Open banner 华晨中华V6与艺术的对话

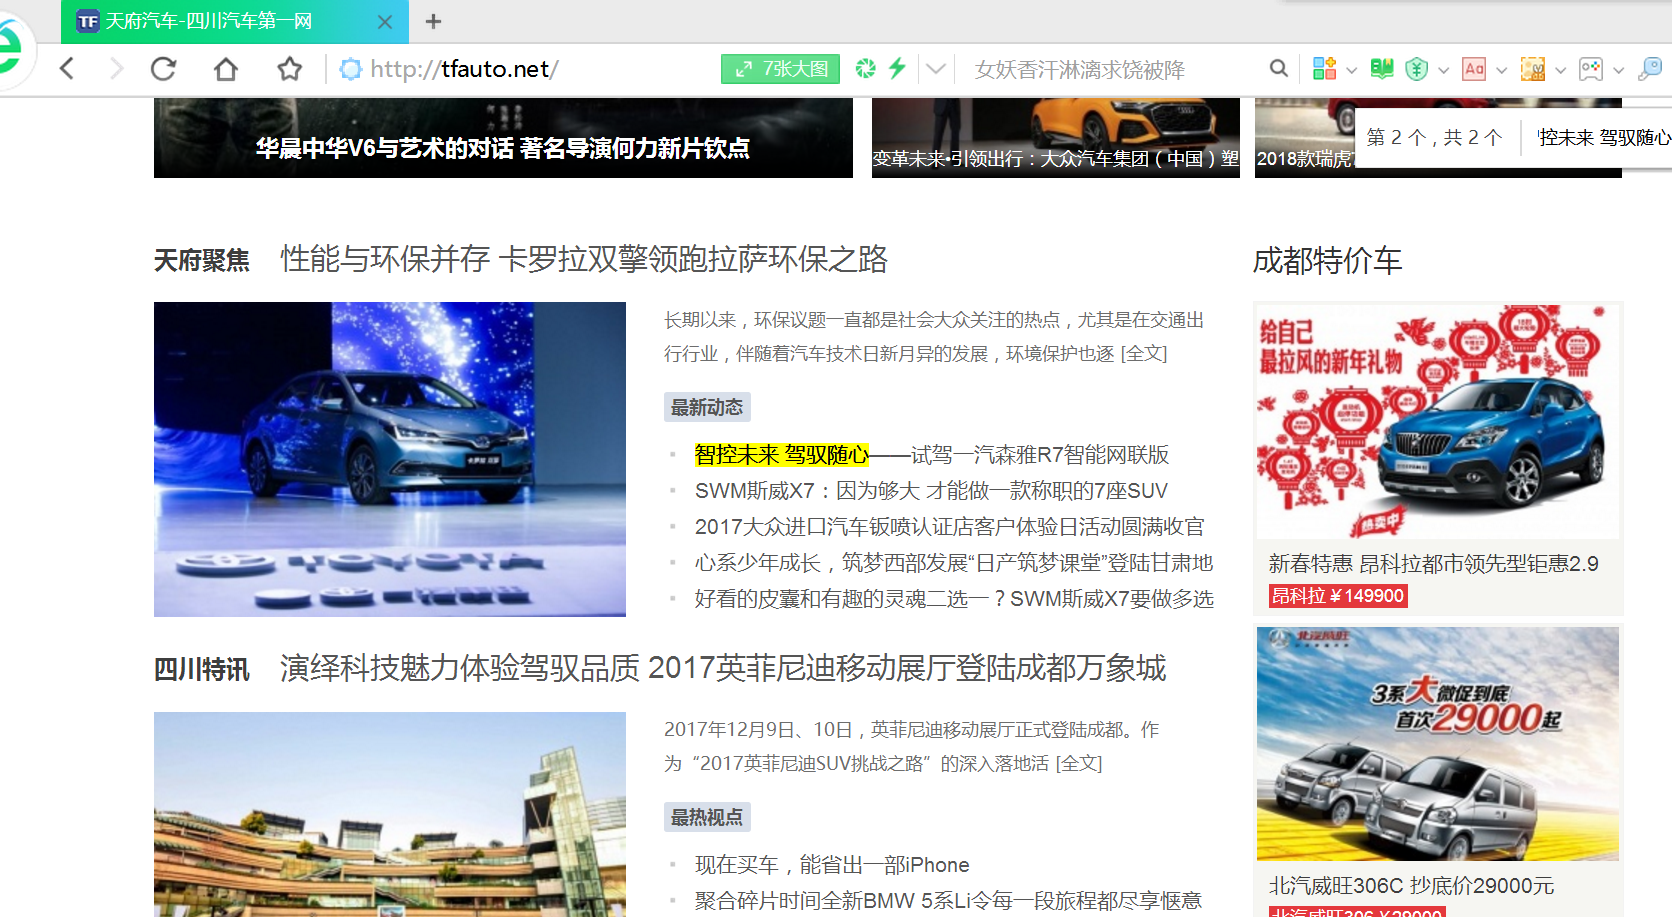[x=503, y=138]
